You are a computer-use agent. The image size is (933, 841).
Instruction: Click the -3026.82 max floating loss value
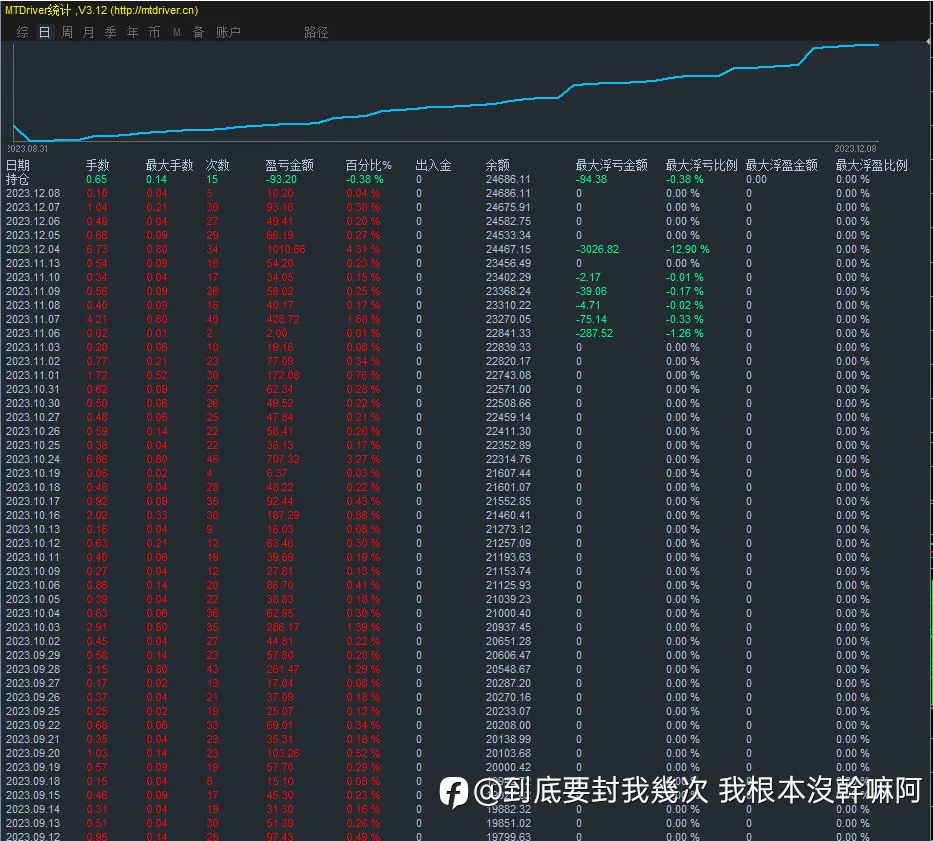[597, 249]
